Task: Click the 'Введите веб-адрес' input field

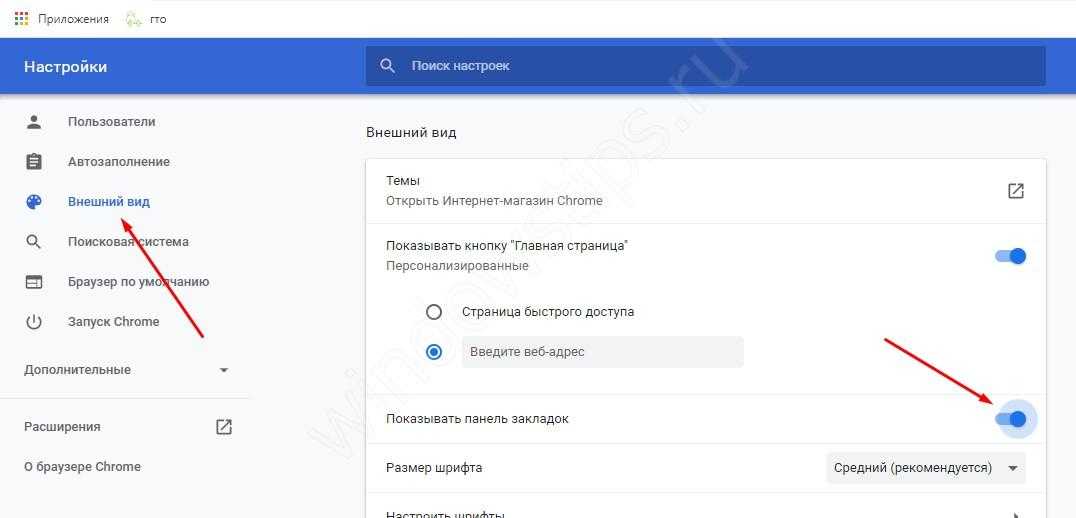Action: pyautogui.click(x=602, y=352)
